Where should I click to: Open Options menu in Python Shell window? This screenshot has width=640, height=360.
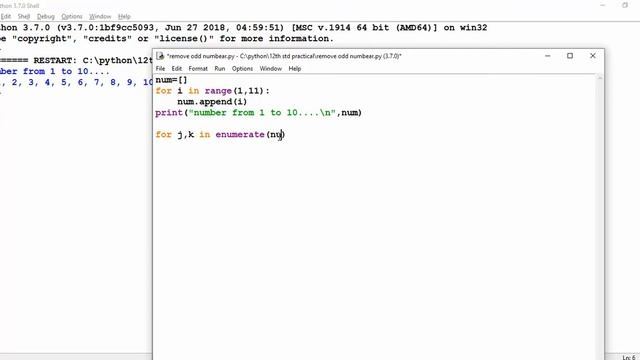click(x=72, y=16)
